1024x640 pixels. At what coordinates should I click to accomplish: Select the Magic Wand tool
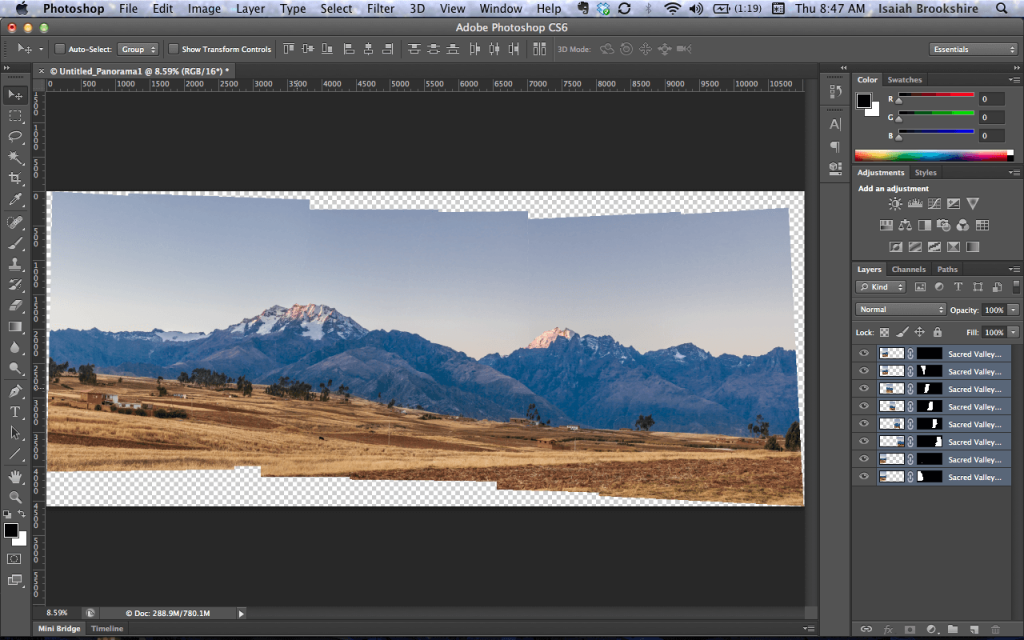[15, 157]
